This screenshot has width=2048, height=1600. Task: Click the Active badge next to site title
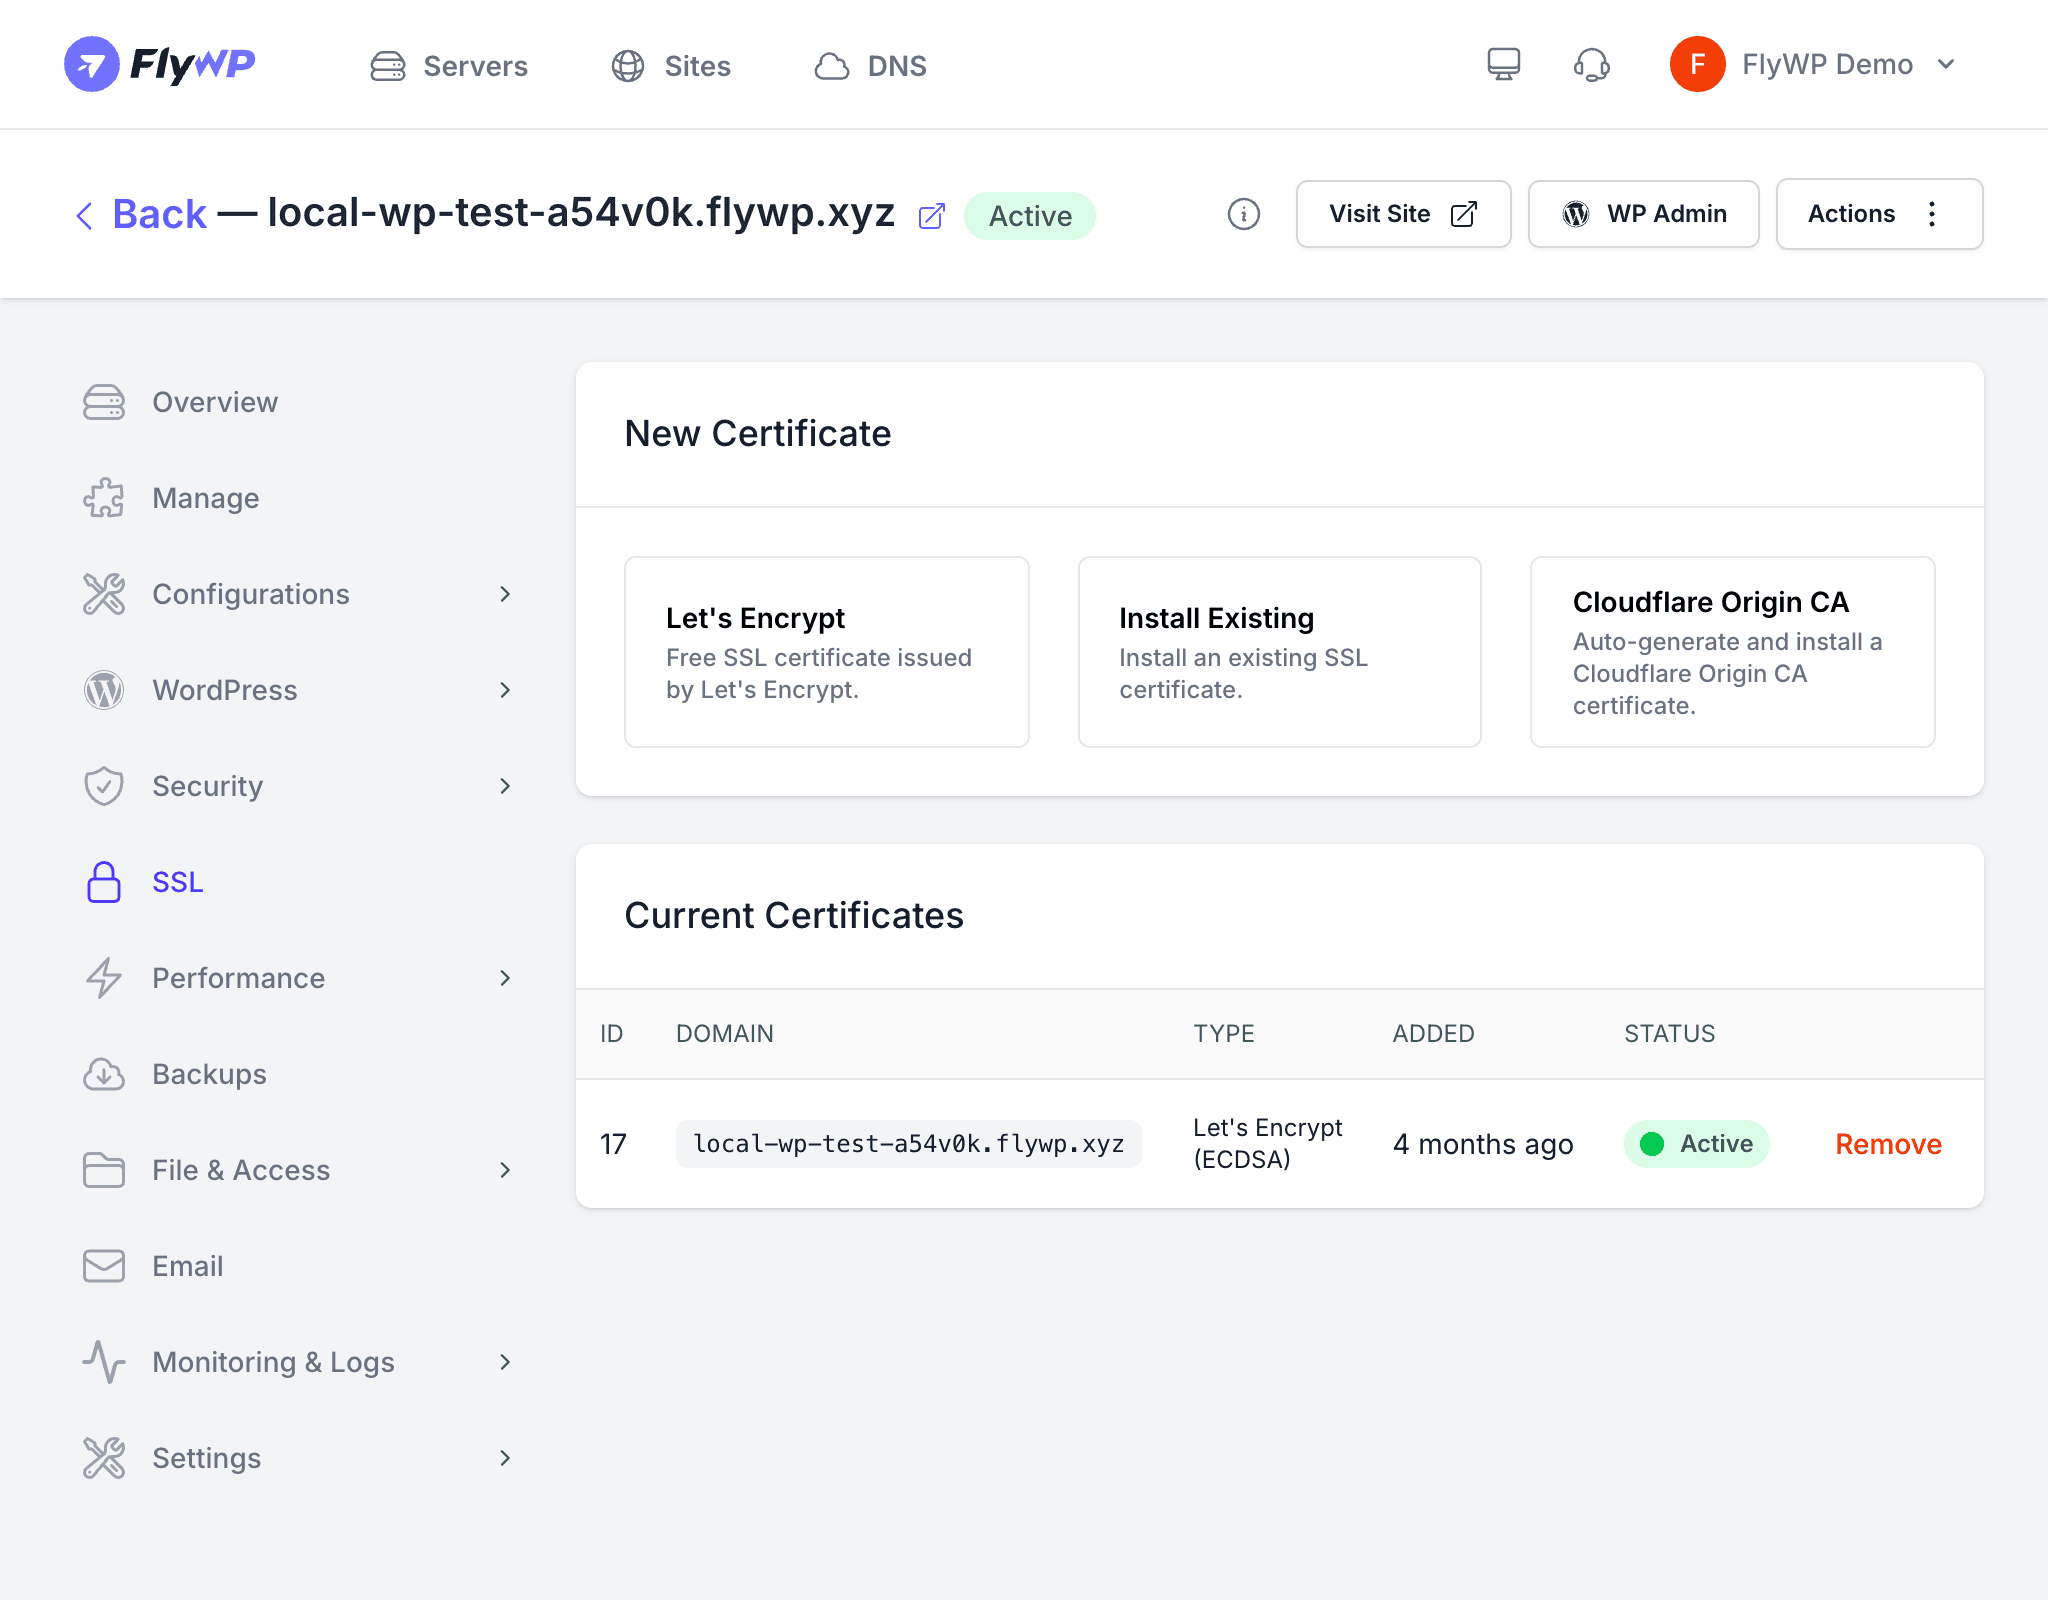[x=1030, y=216]
